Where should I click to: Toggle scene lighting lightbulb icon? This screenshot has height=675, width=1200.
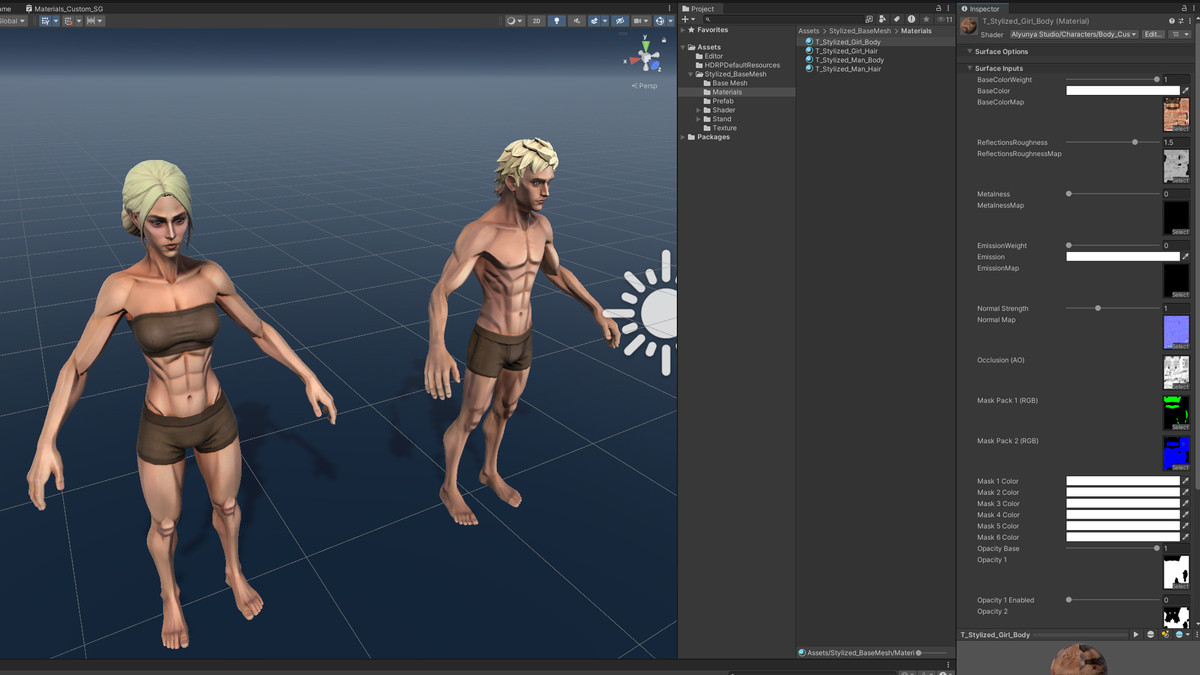click(557, 20)
